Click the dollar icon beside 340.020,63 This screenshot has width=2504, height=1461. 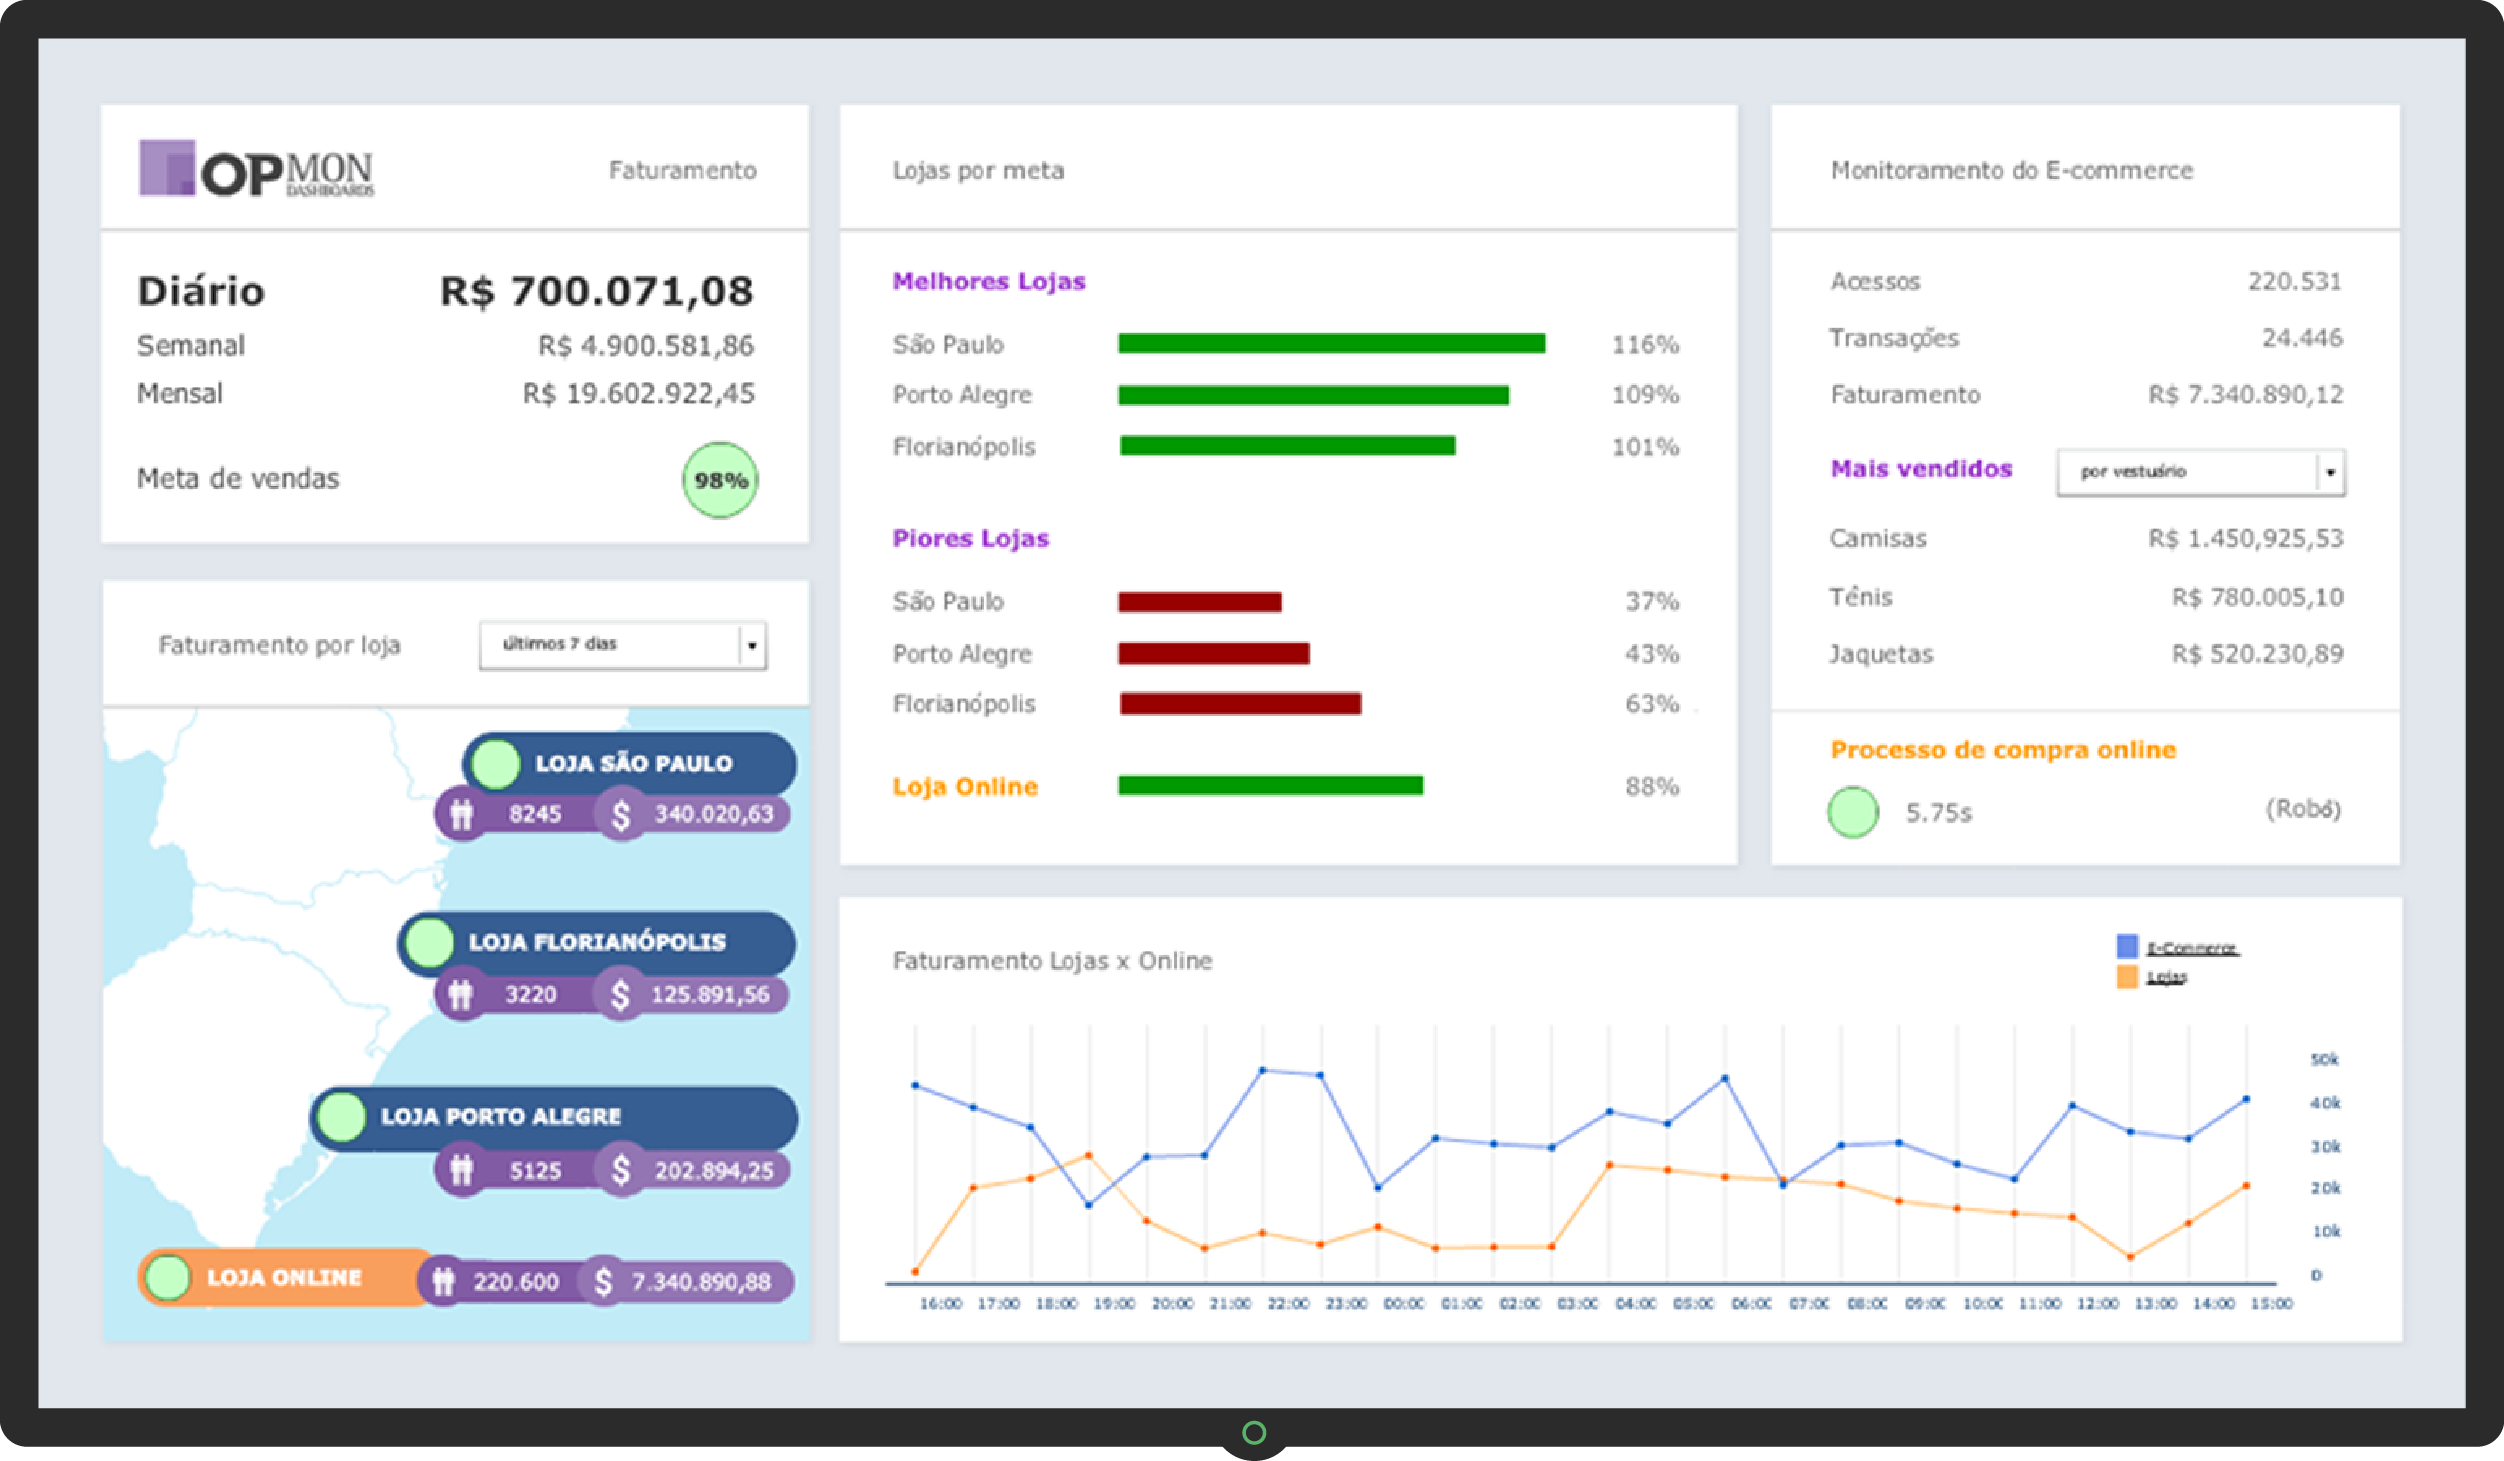click(621, 814)
